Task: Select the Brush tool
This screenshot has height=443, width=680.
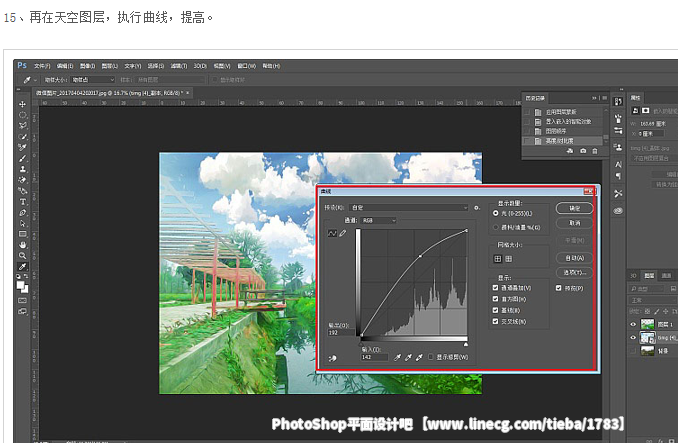Action: (x=23, y=158)
